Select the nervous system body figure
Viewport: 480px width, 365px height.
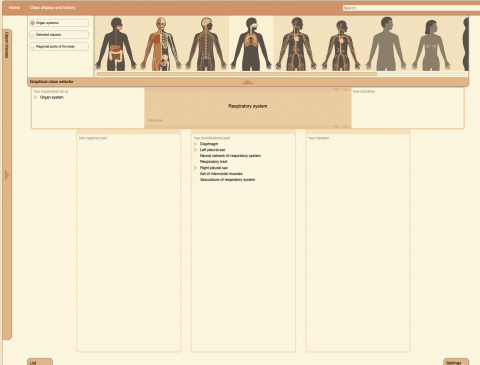tap(206, 44)
